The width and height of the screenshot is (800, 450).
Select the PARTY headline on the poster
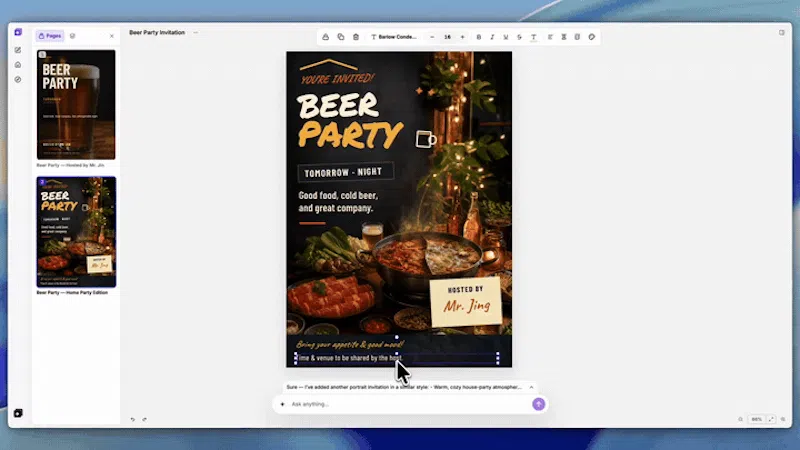click(351, 135)
